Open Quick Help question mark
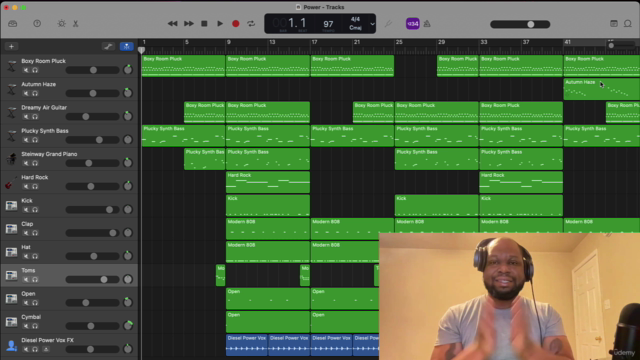The width and height of the screenshot is (640, 360). click(x=37, y=24)
